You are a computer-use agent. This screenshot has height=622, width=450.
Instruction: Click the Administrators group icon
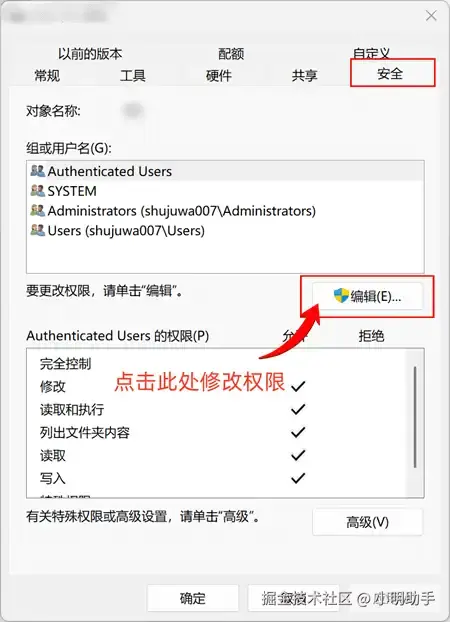[38, 210]
